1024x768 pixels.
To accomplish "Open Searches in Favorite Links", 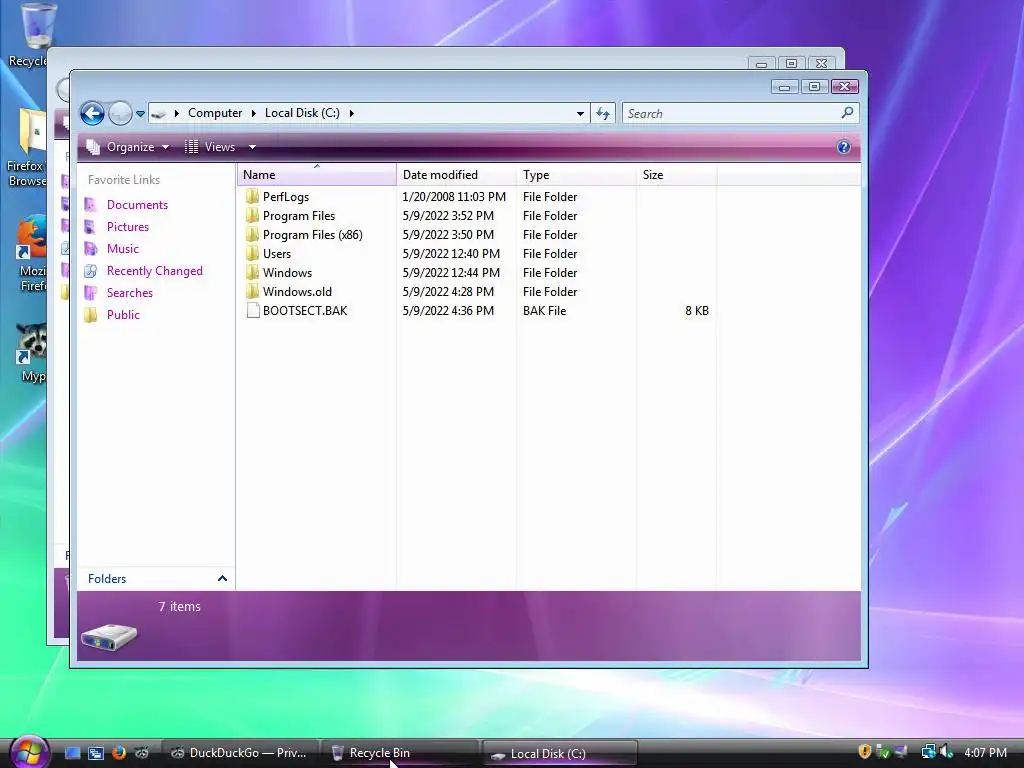I will (x=130, y=293).
